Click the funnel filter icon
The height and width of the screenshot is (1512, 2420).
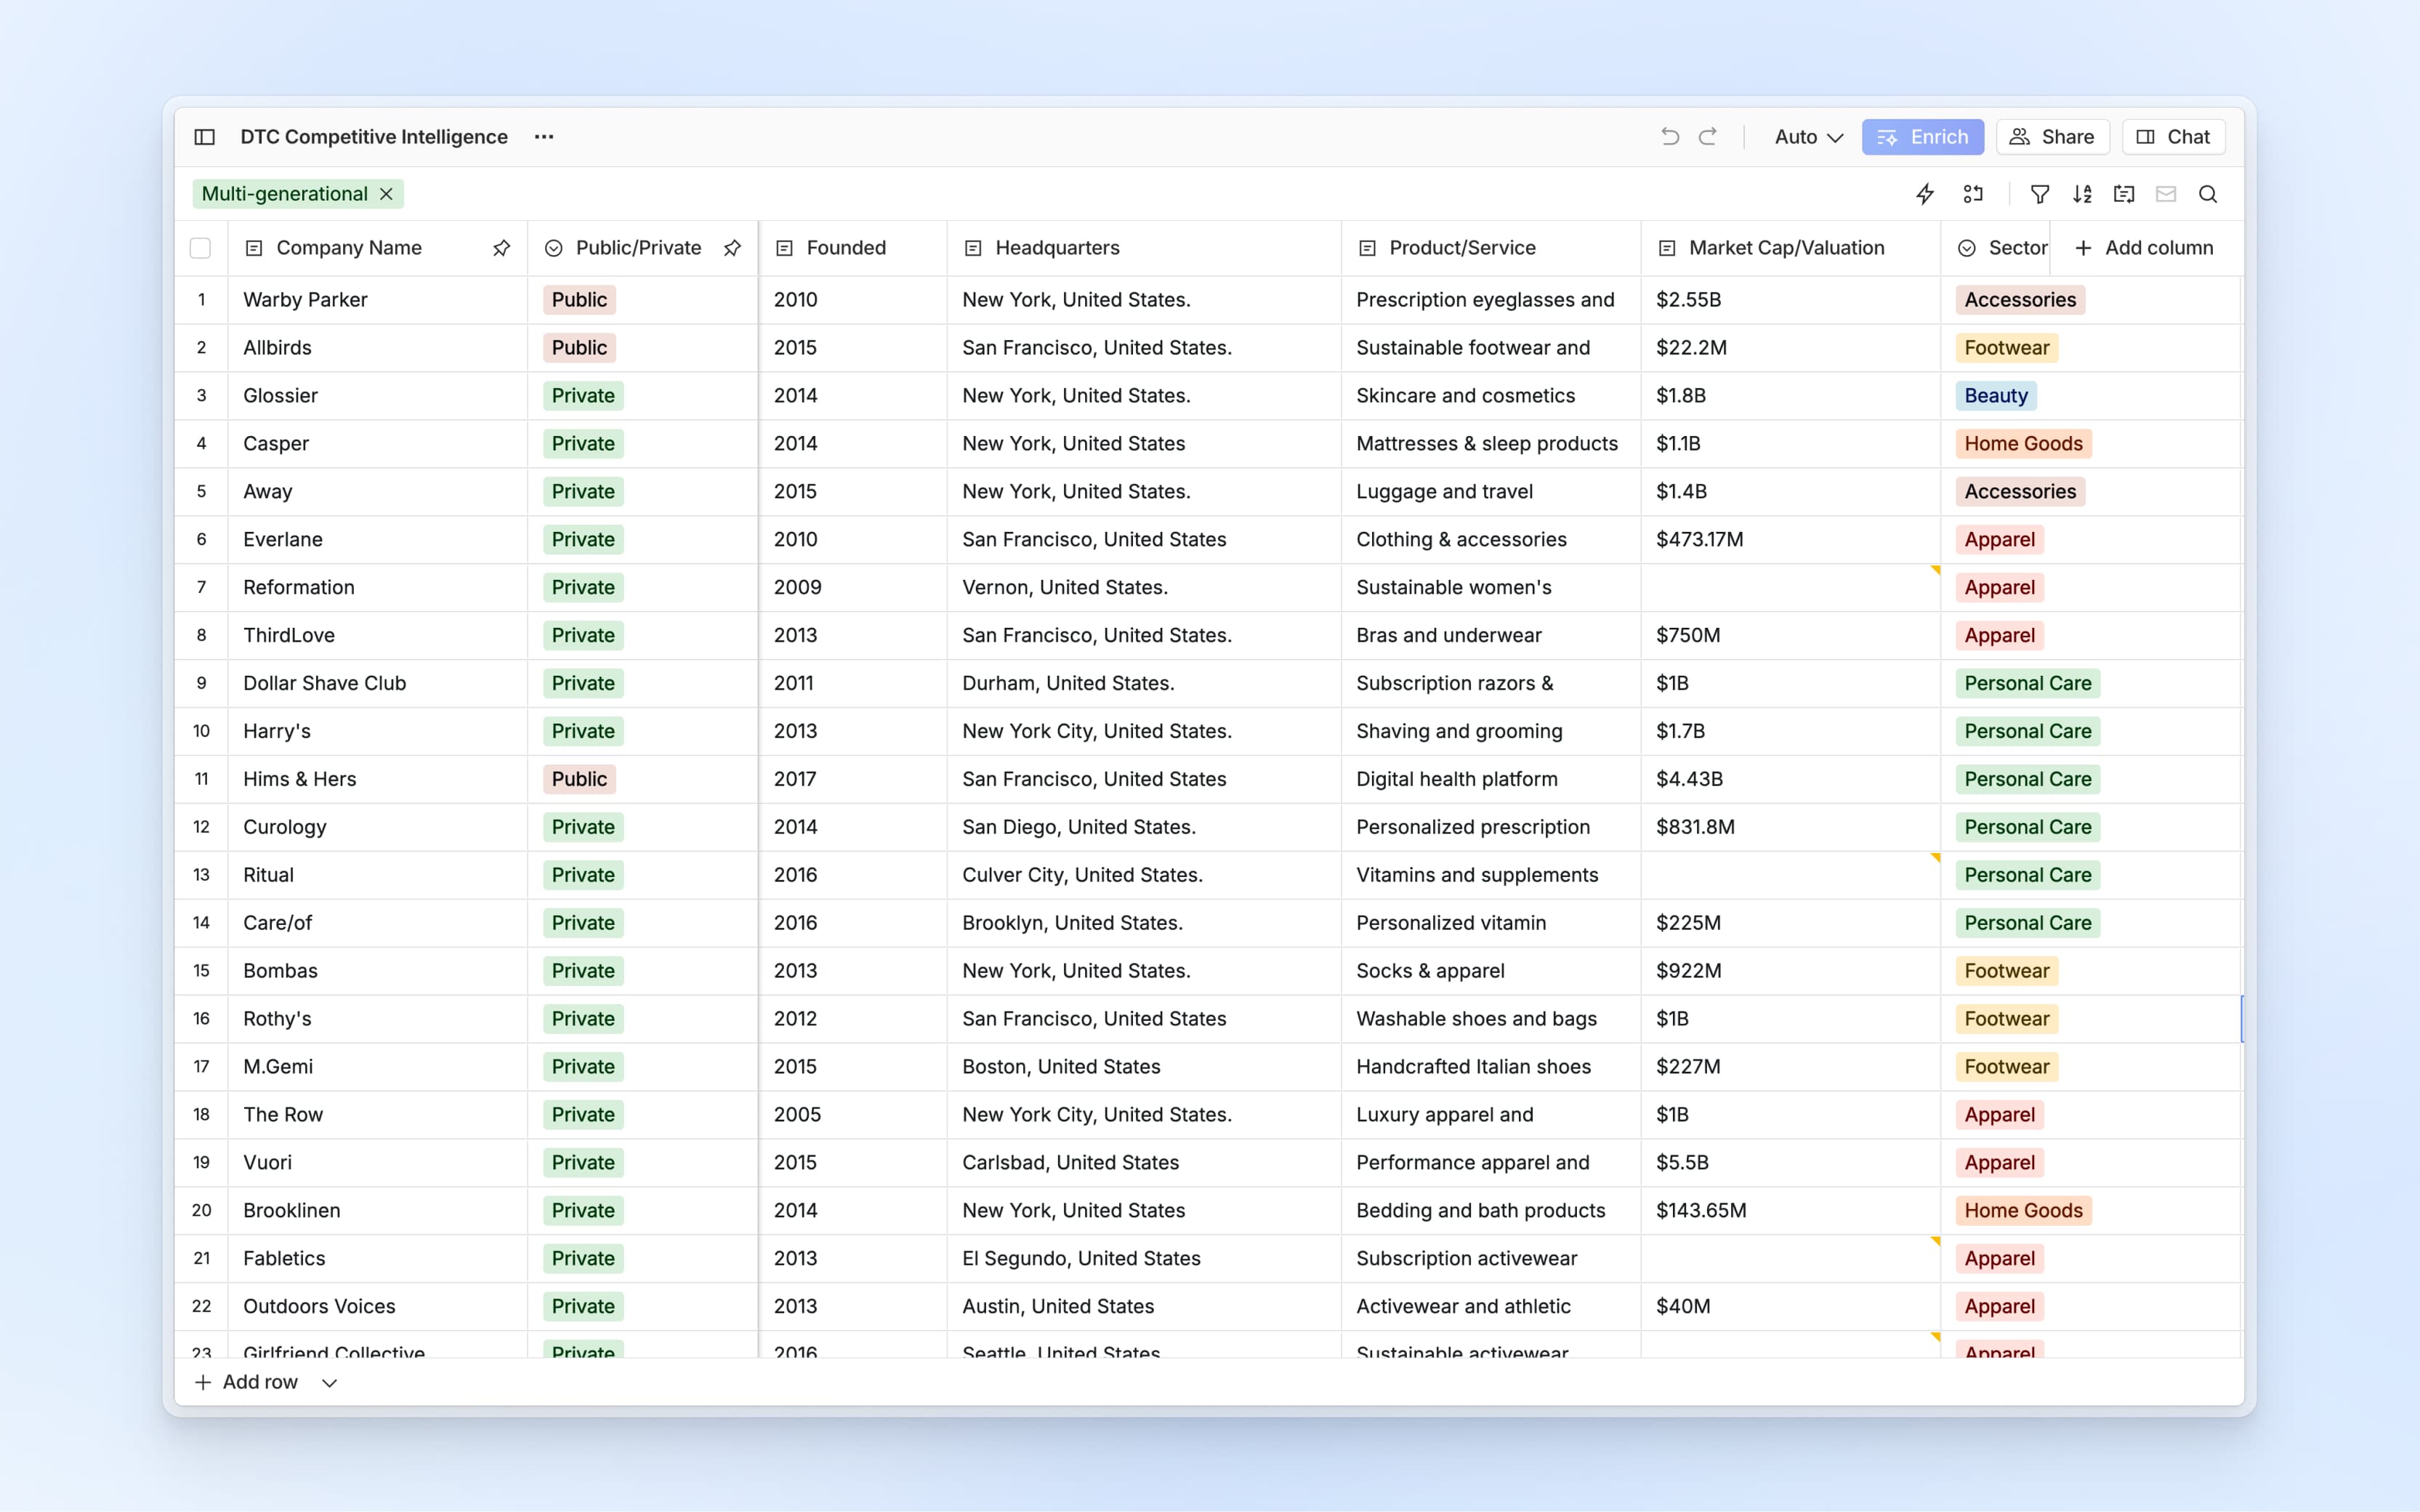(2039, 194)
